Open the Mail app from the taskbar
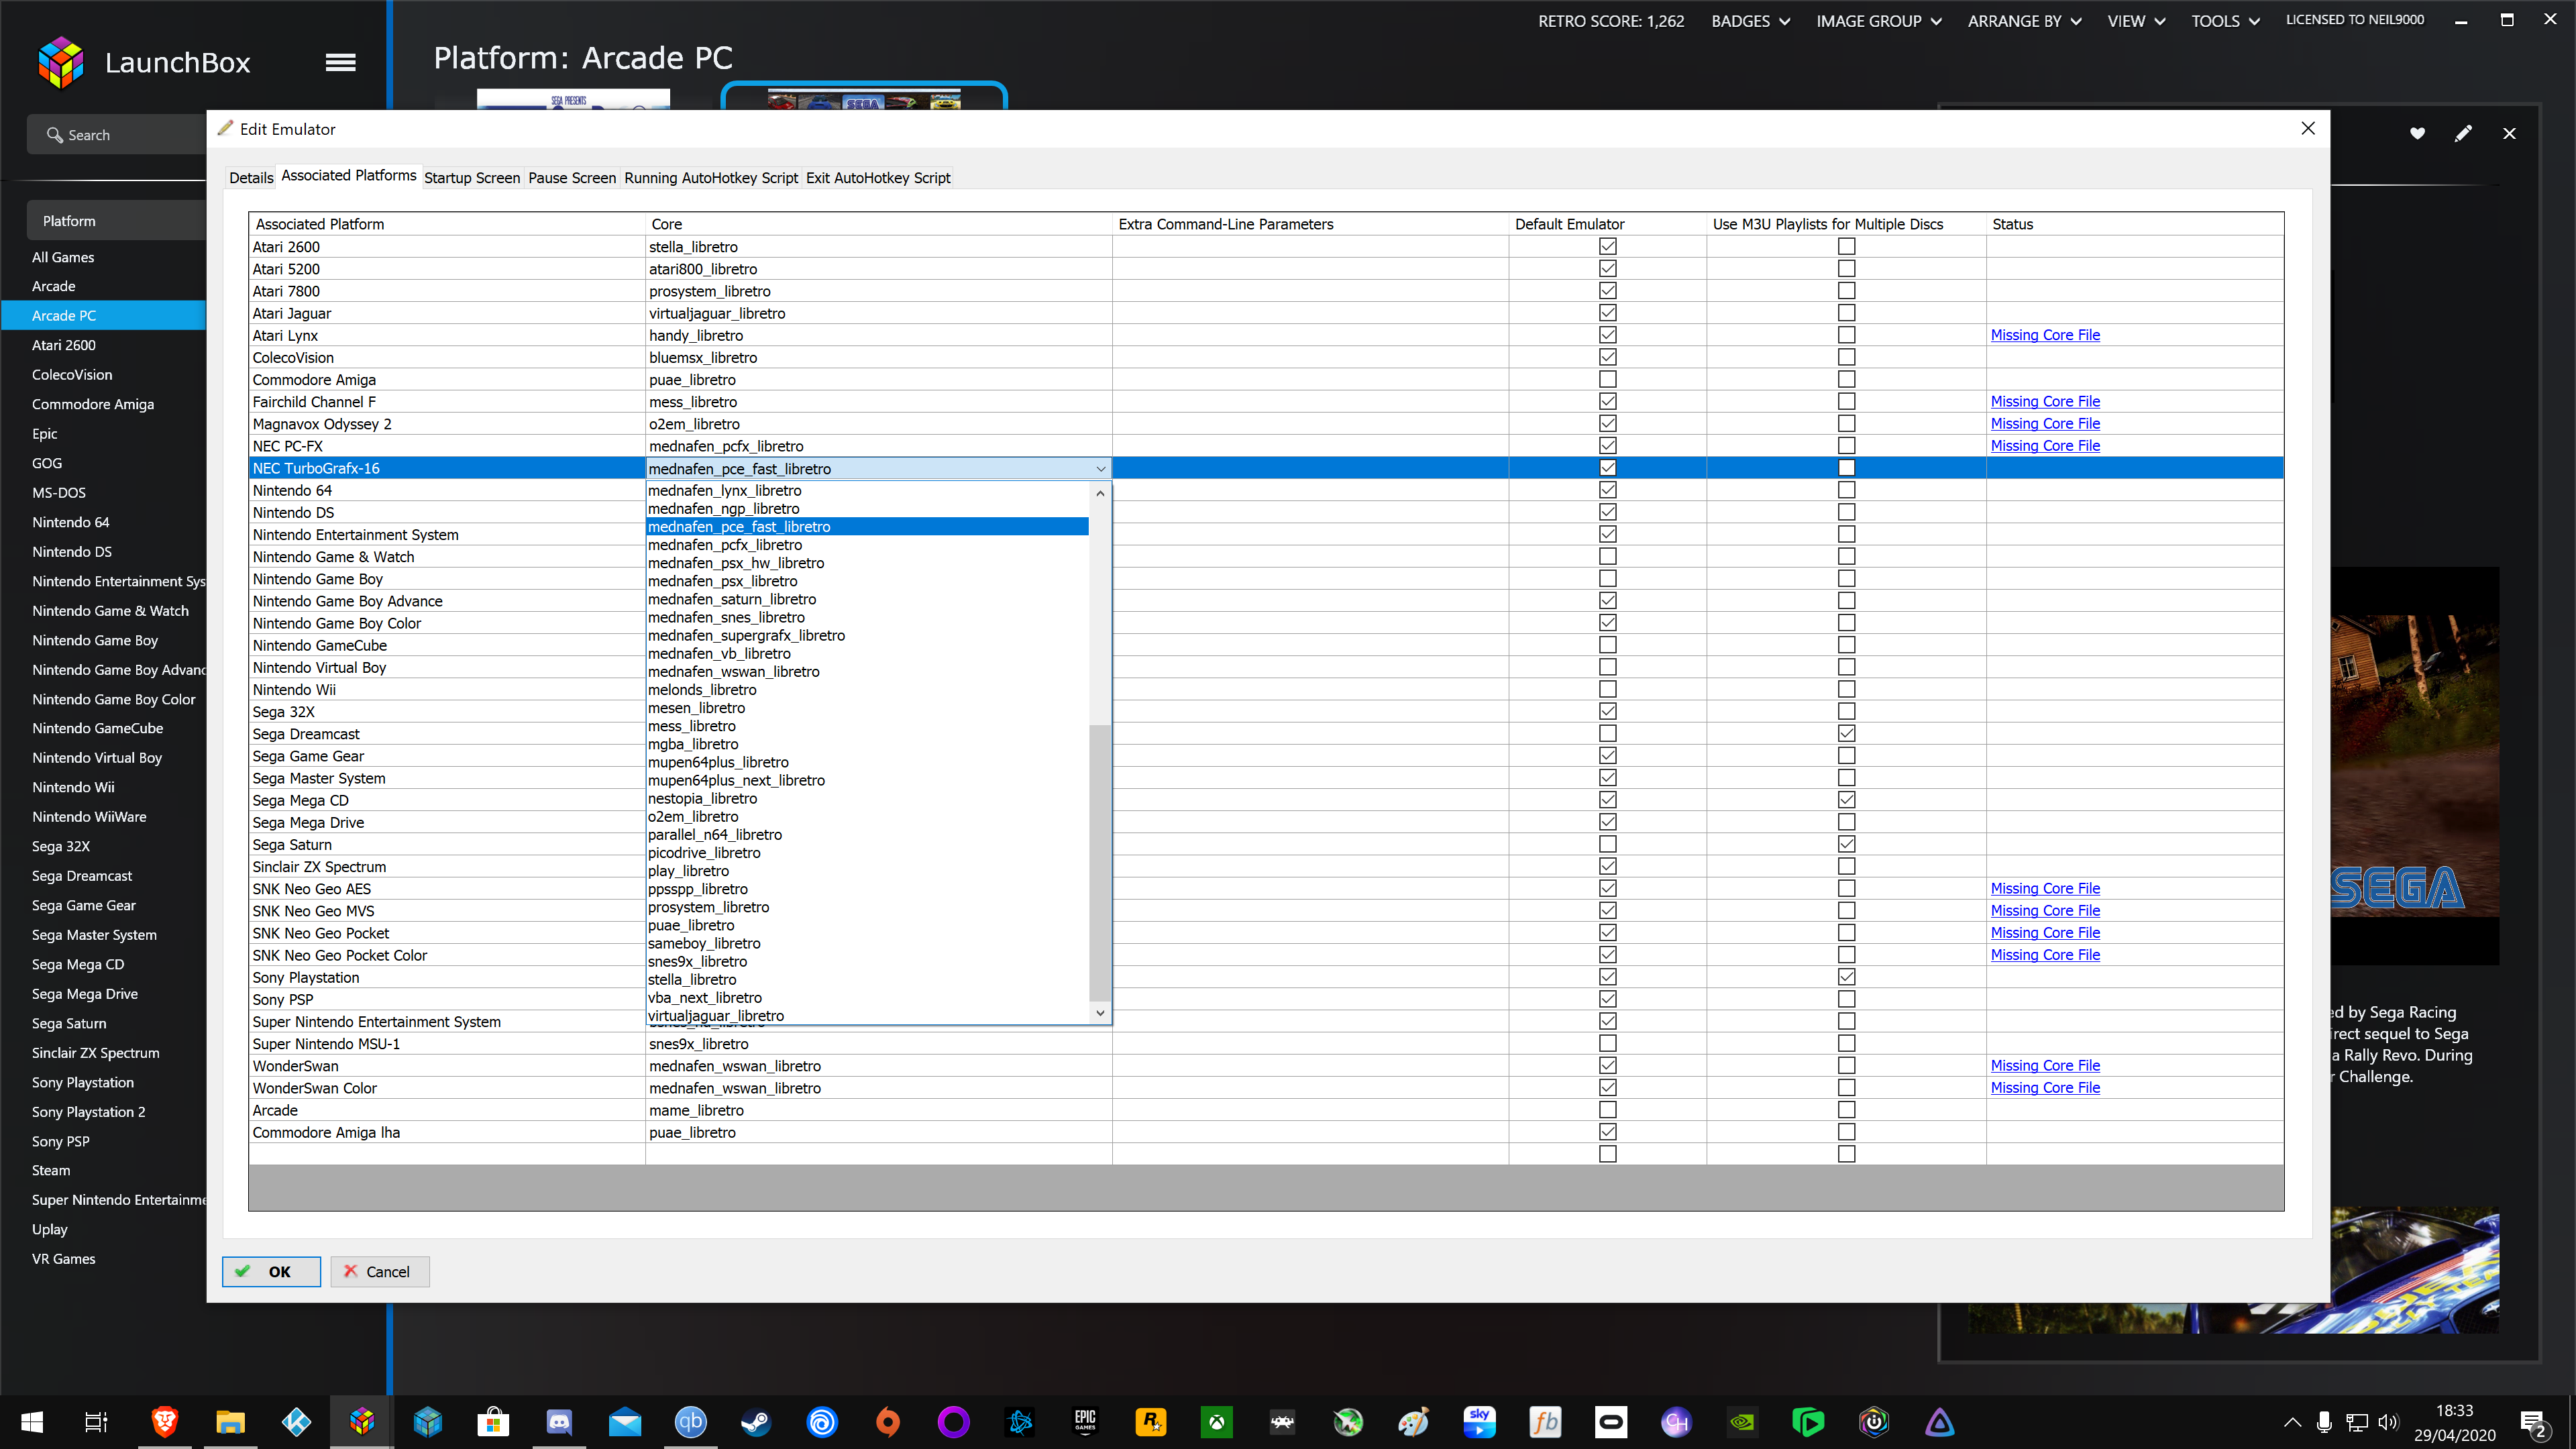Screen dimensions: 2576x1449 (625, 1422)
